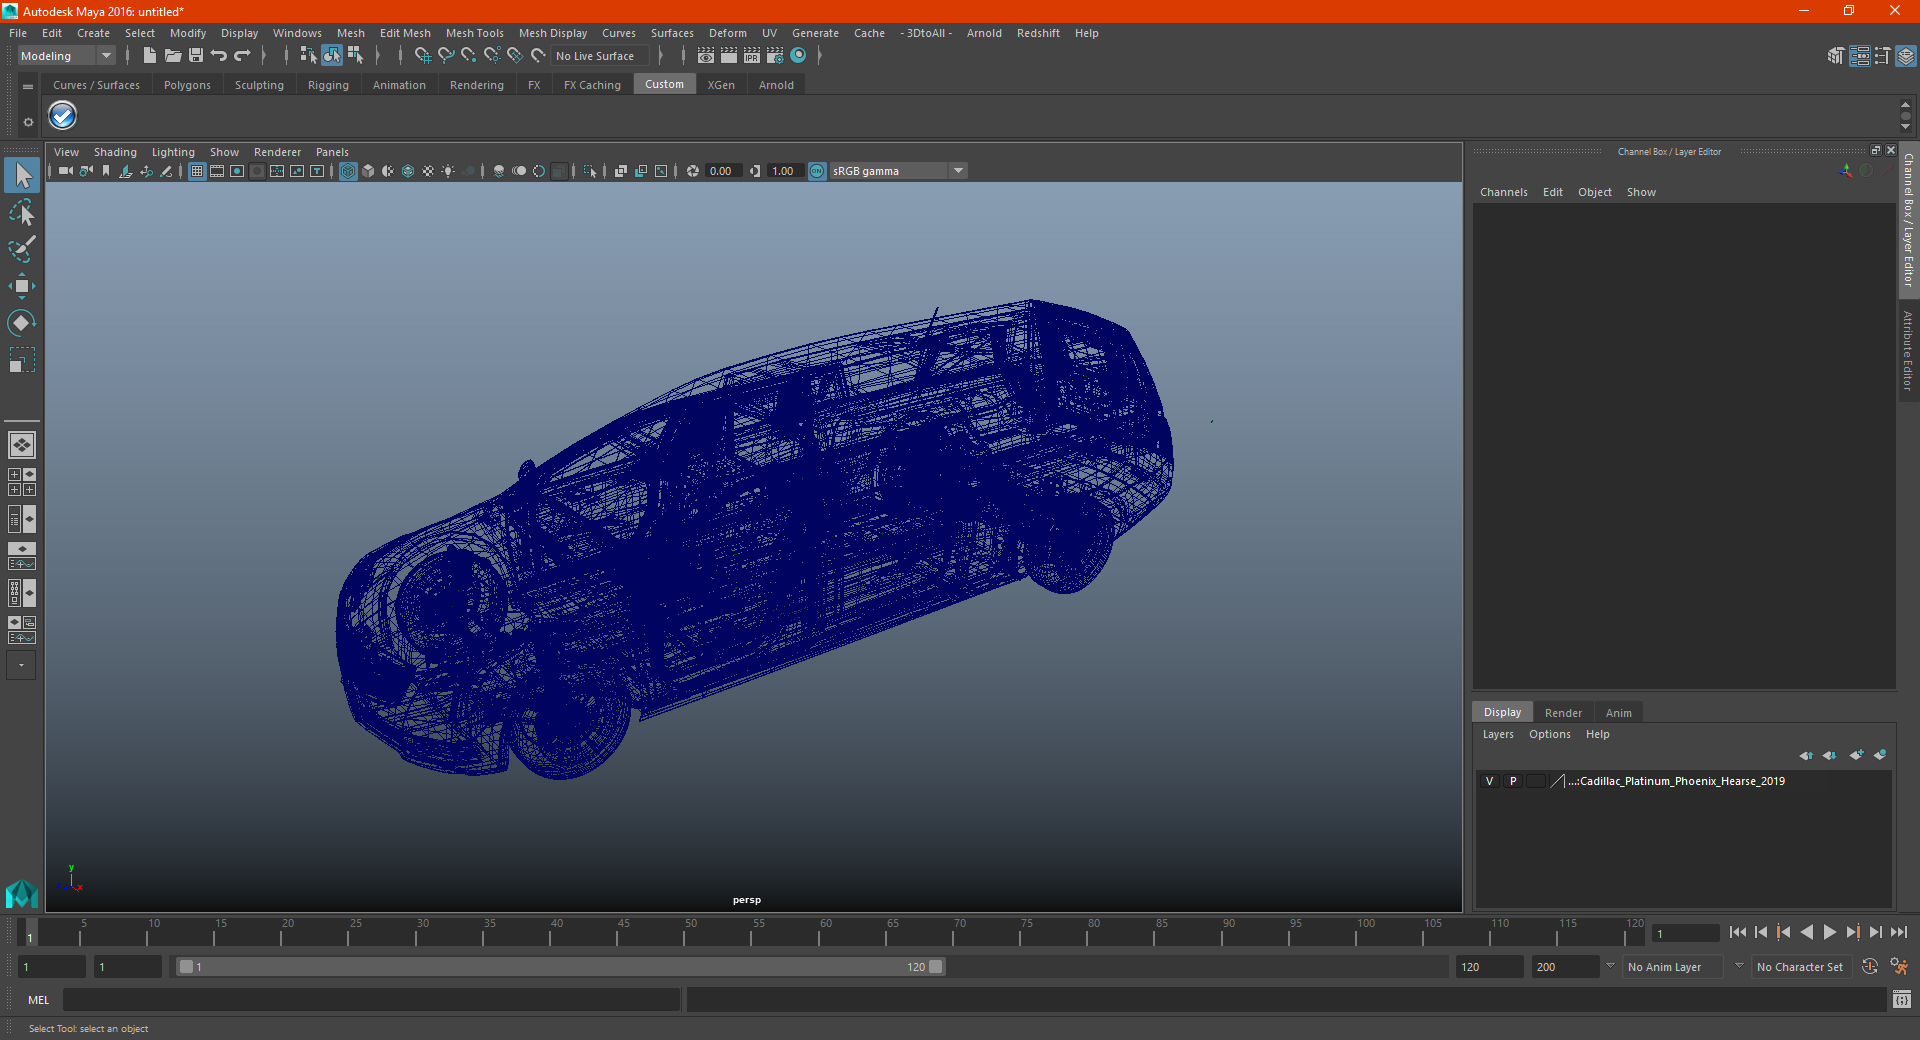Toggle auto keyframe button
Image resolution: width=1920 pixels, height=1040 pixels.
[1870, 967]
